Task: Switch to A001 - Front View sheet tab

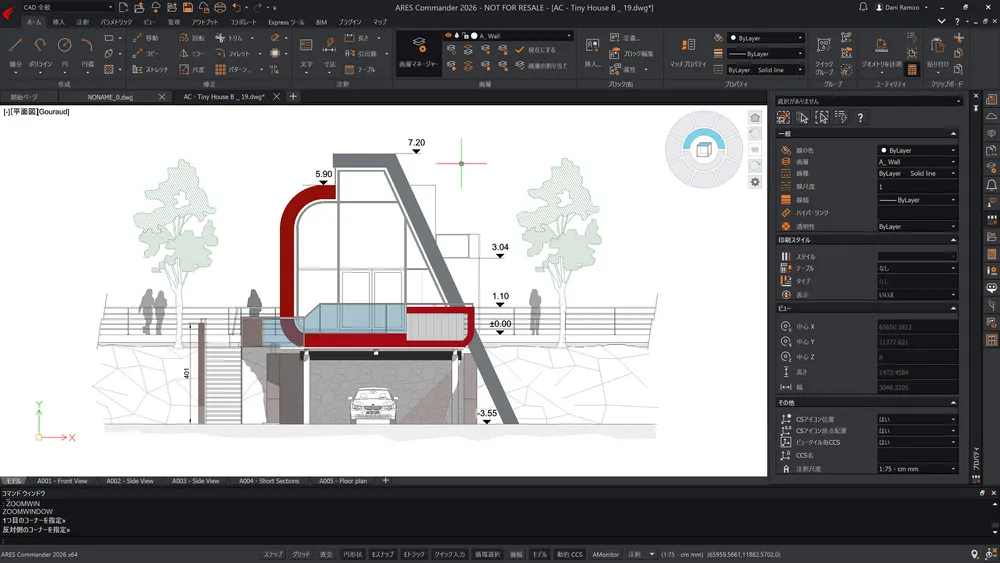Action: 62,481
